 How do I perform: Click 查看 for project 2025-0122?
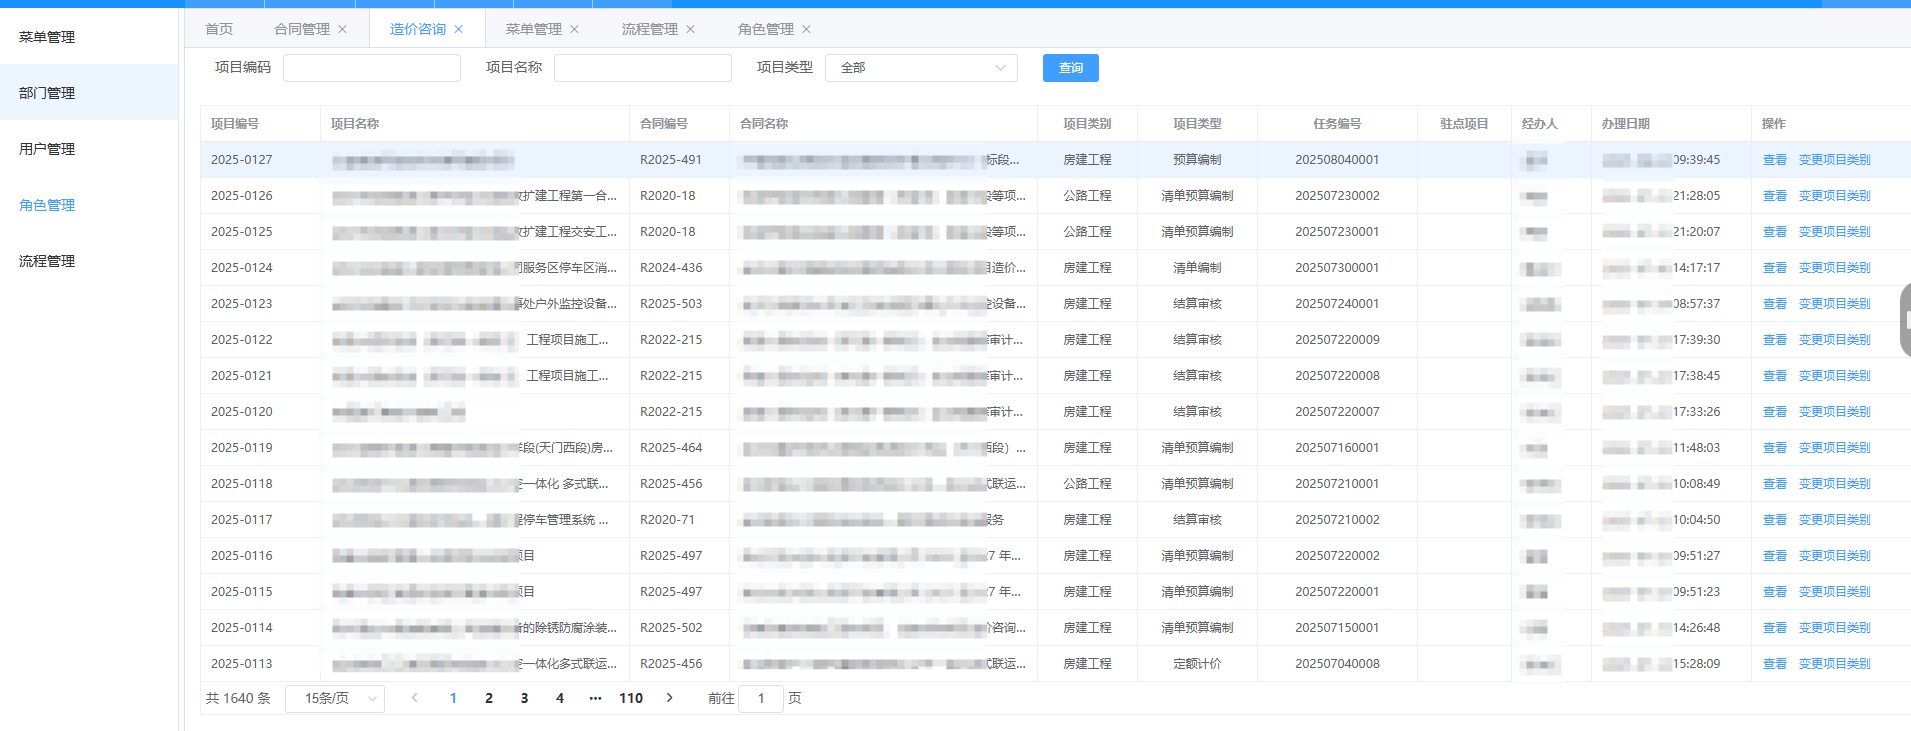click(1774, 340)
